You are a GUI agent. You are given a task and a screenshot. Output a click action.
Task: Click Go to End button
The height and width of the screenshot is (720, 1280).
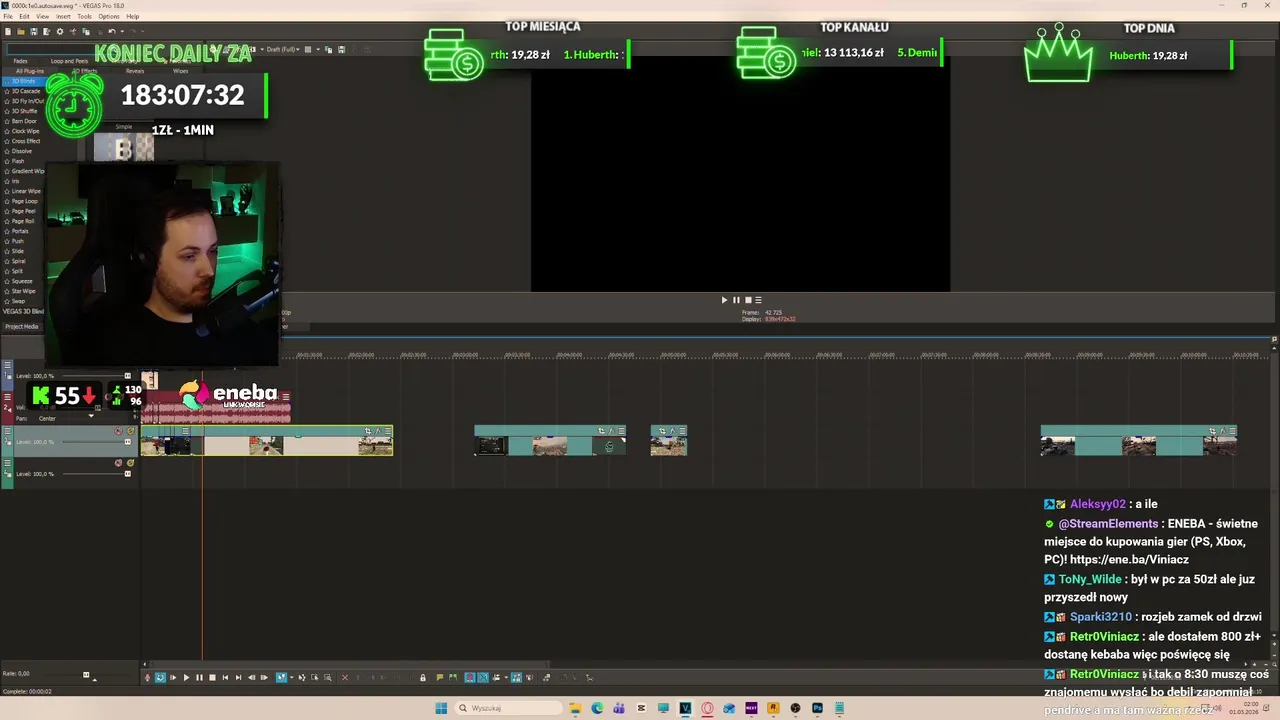(x=238, y=677)
